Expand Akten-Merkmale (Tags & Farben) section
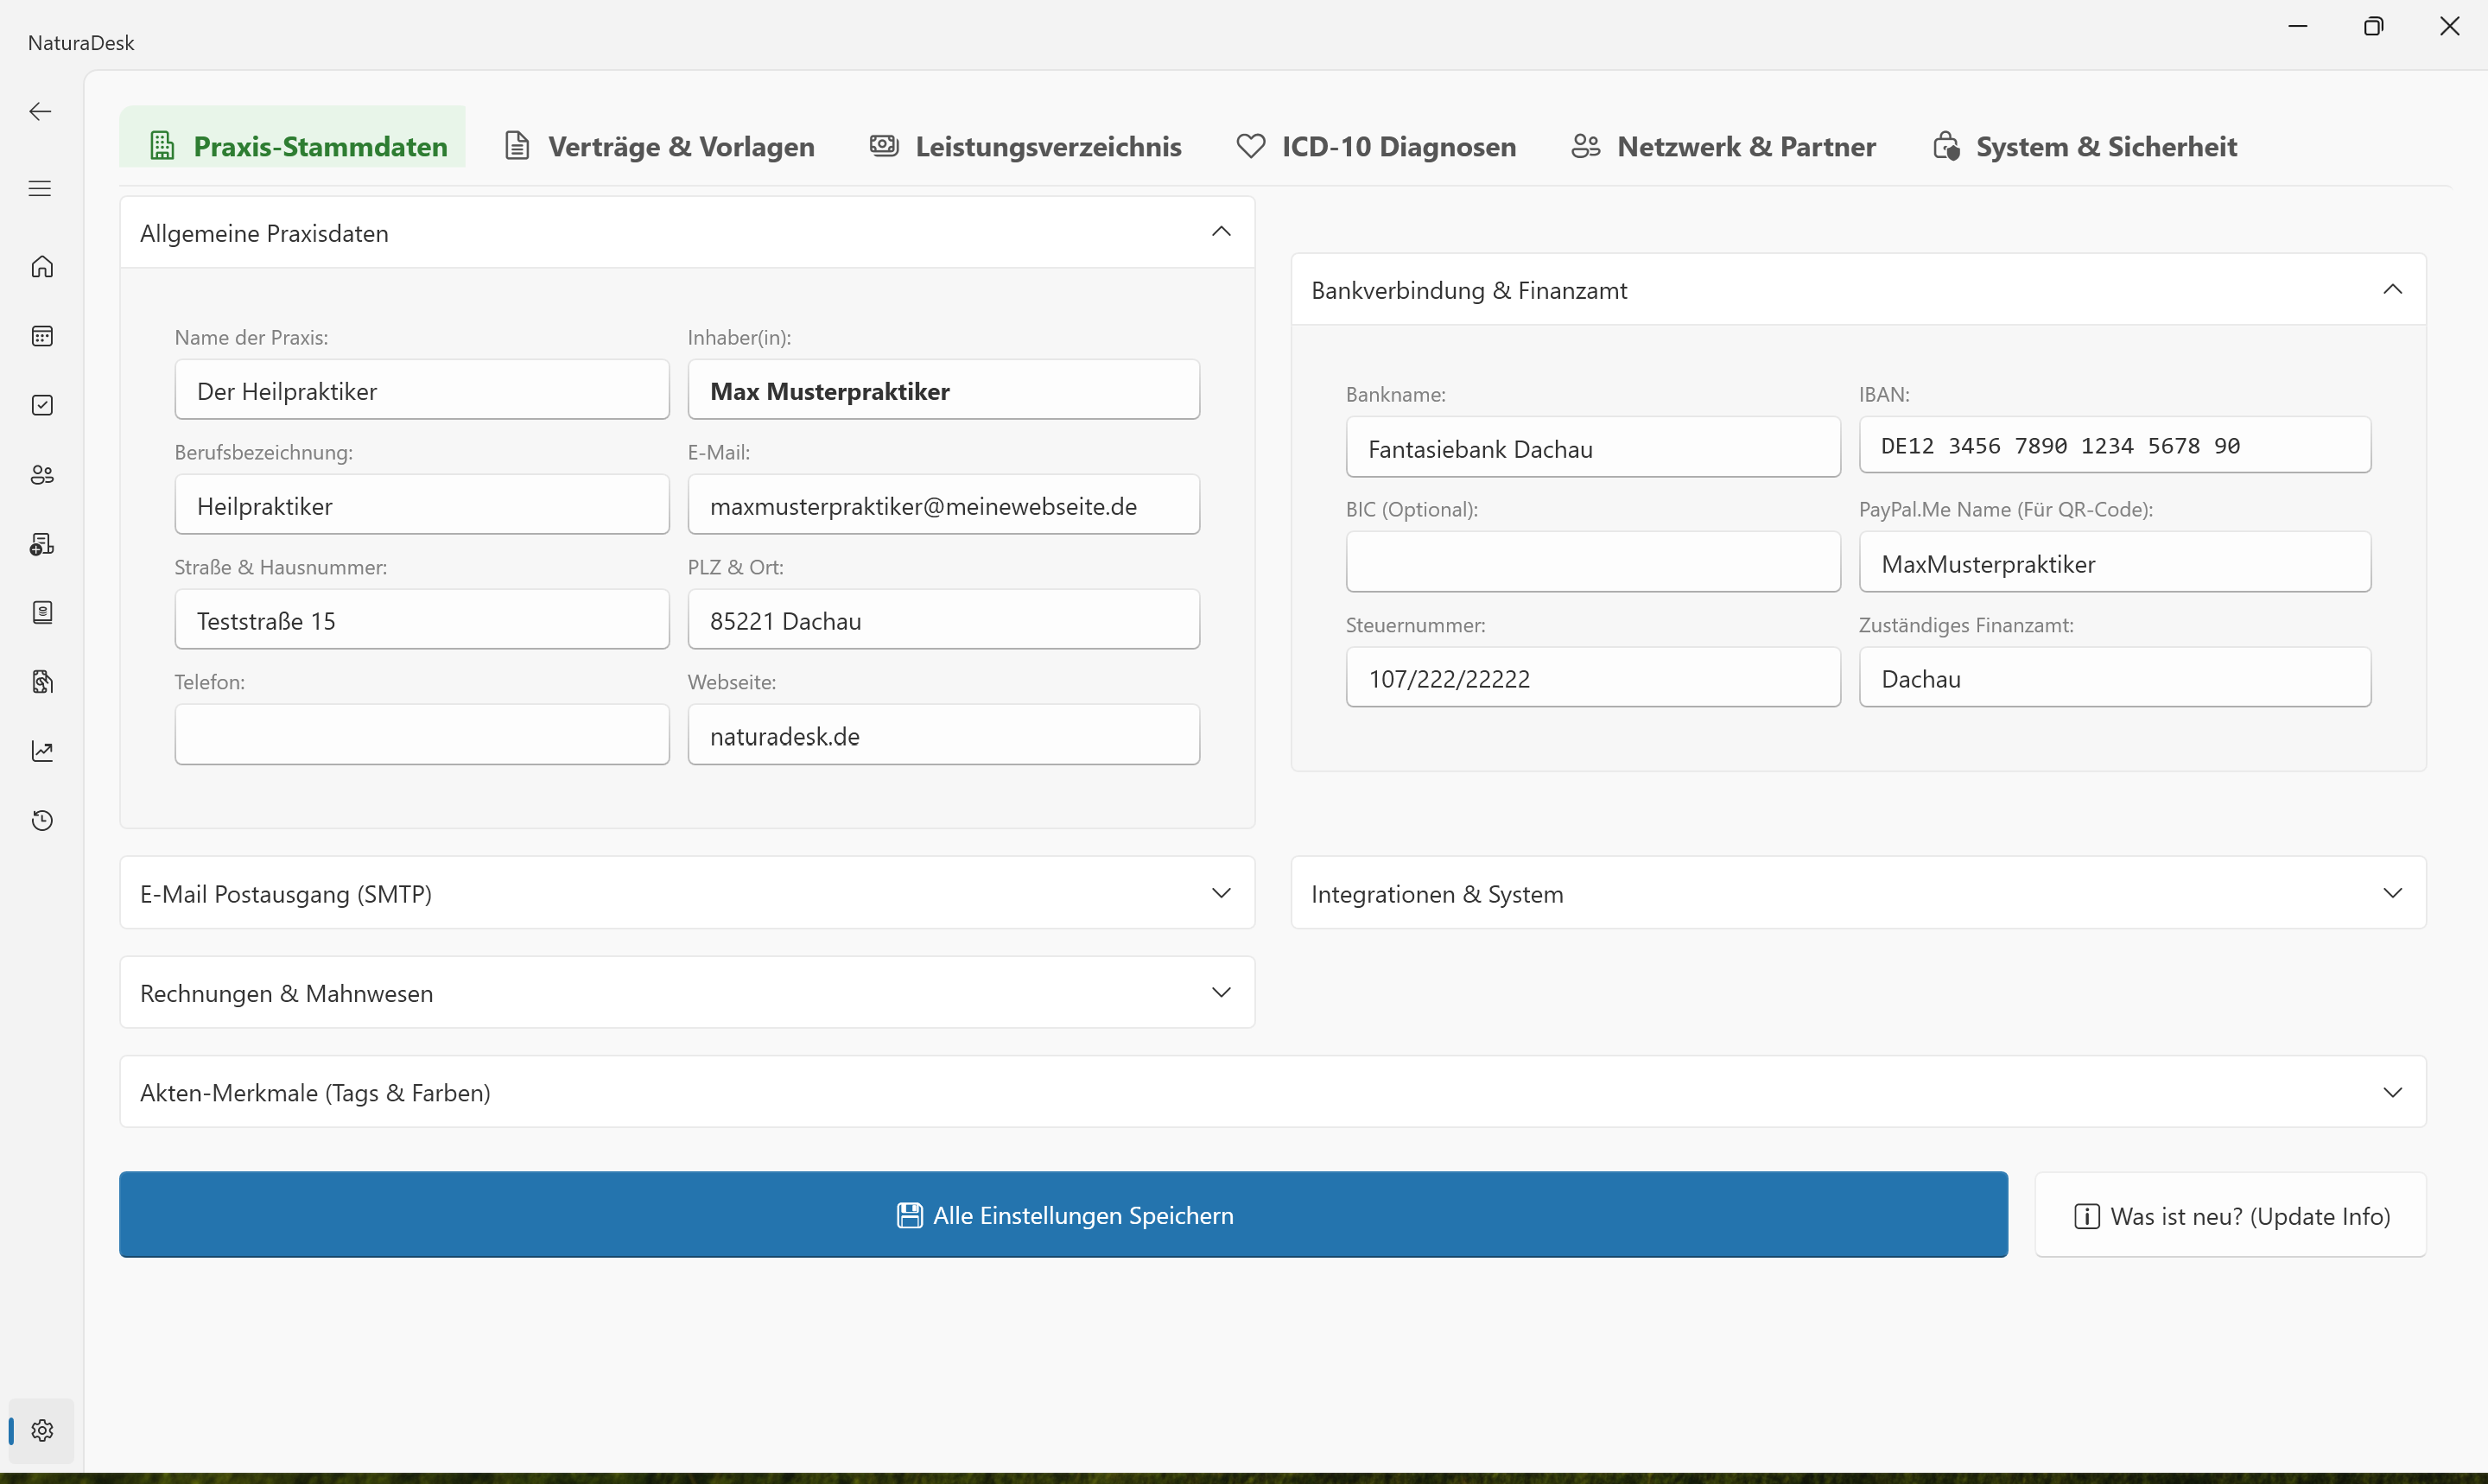 2392,1092
